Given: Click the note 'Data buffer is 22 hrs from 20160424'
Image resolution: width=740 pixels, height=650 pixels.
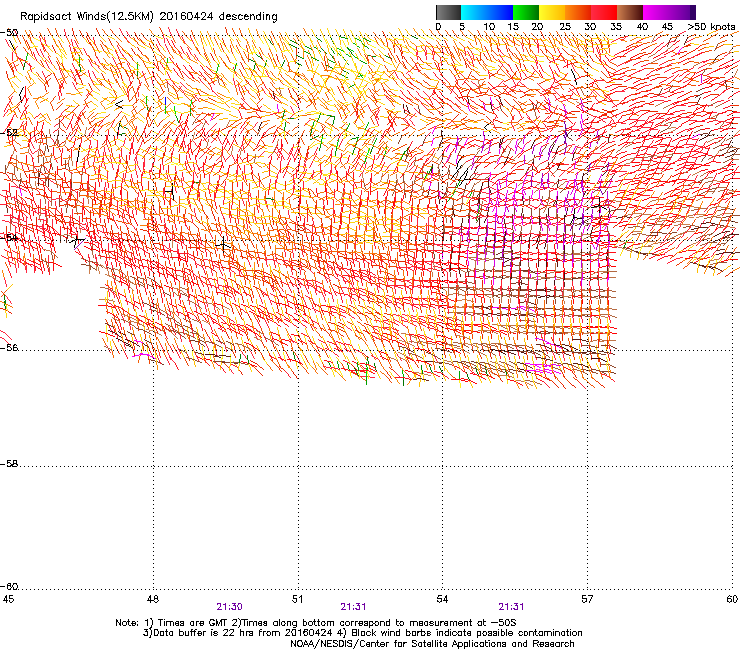Looking at the screenshot, I should coord(237,633).
